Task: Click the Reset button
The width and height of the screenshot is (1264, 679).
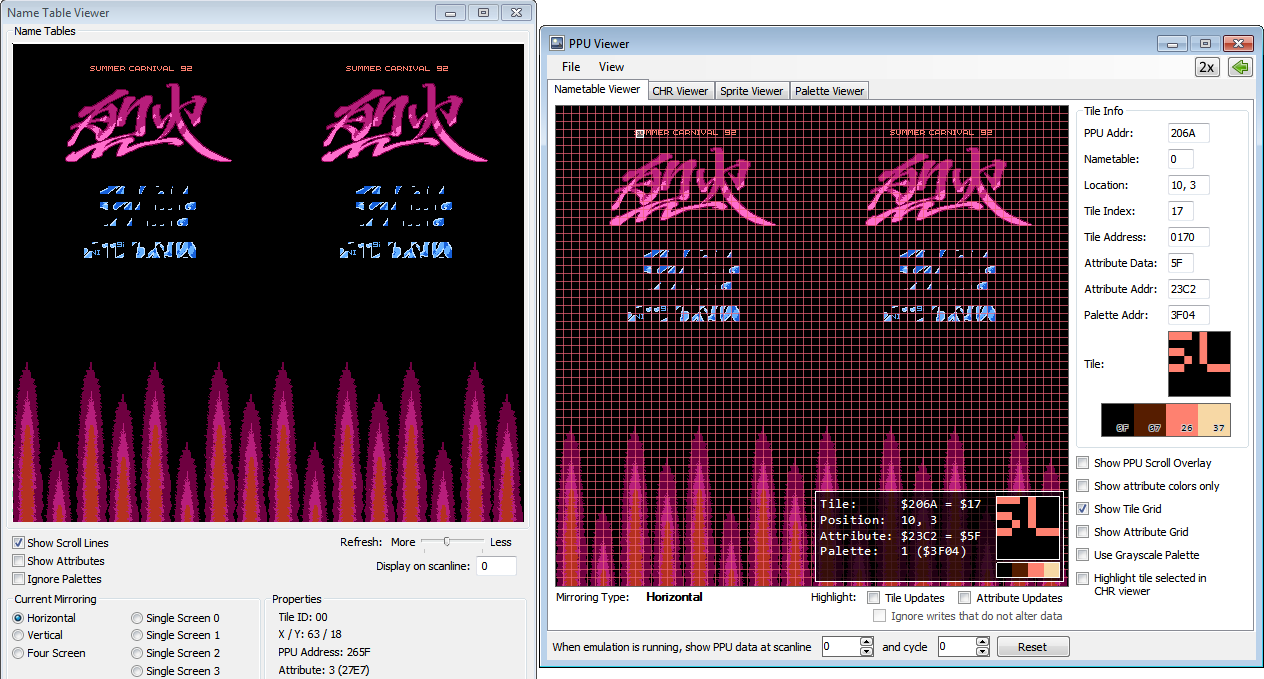Action: [1032, 646]
